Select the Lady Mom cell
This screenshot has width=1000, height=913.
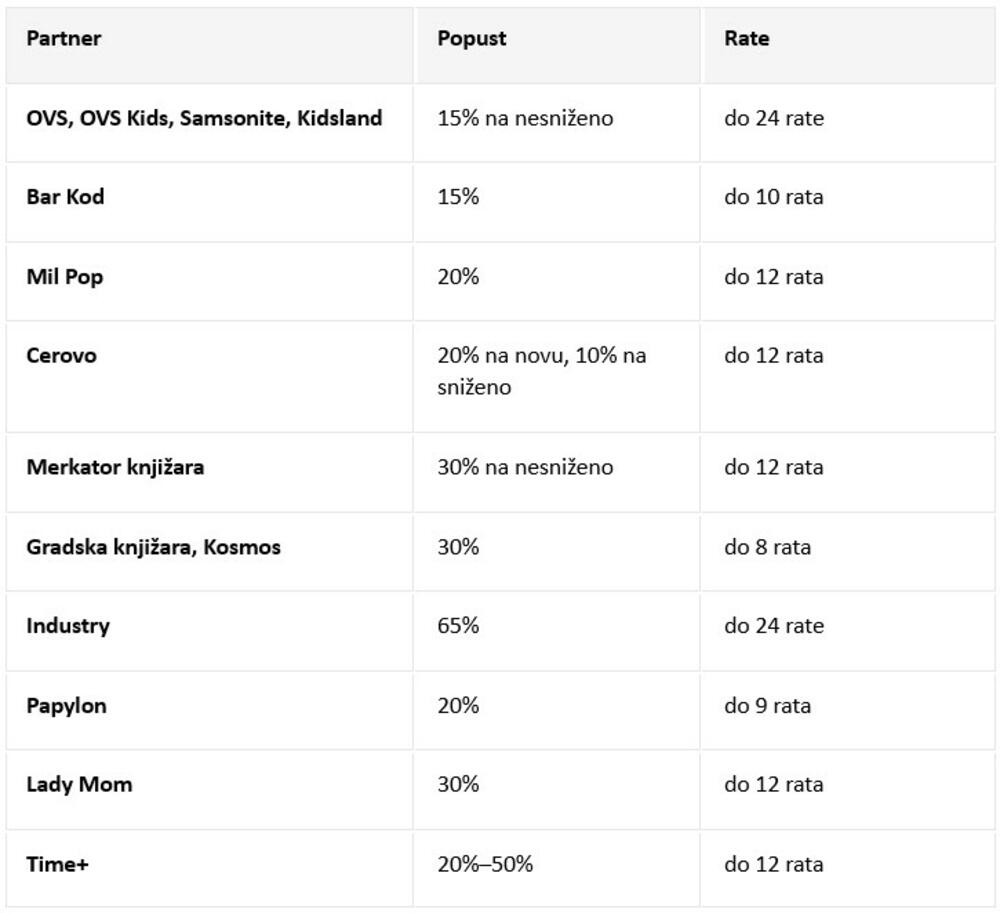[x=79, y=785]
